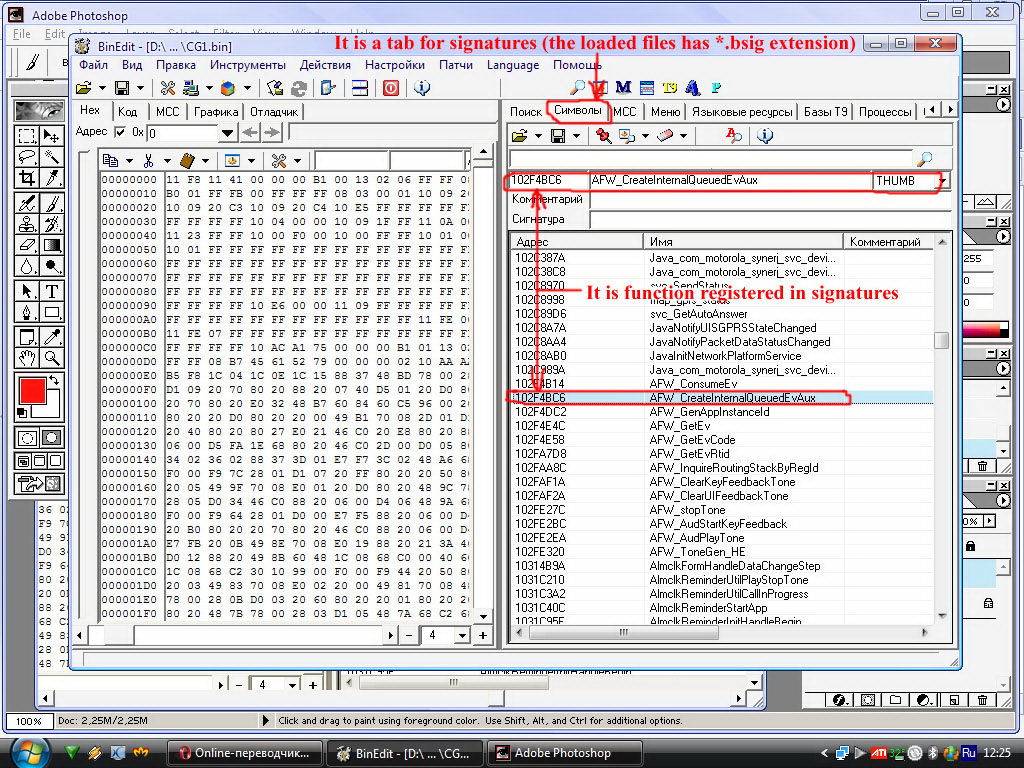Screen dimensions: 1024x768
Task: Click the open file icon in BinEdit main toolbar
Action: [83, 88]
